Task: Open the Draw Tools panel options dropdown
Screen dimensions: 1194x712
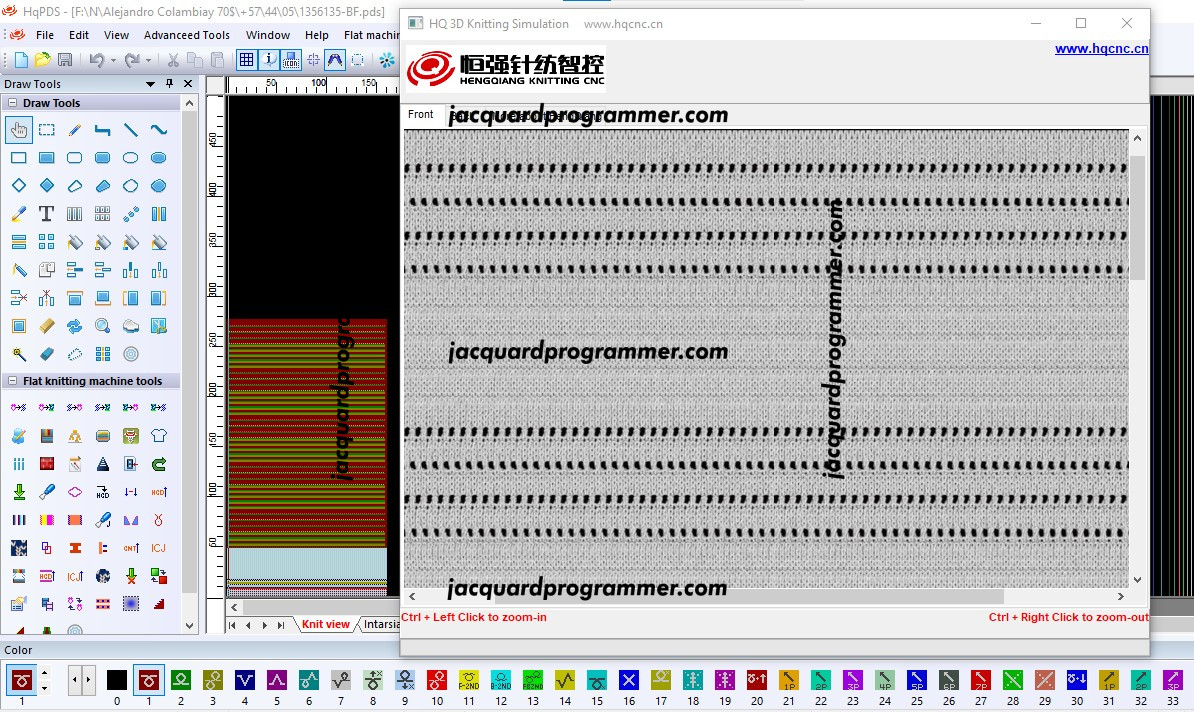Action: 150,84
